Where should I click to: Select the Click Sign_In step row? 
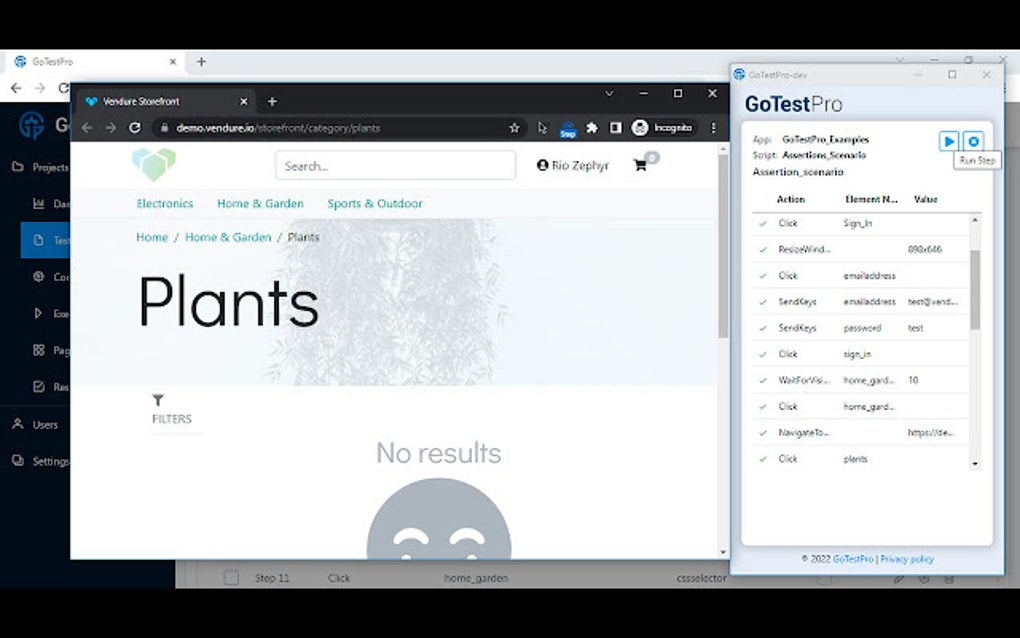[x=860, y=223]
